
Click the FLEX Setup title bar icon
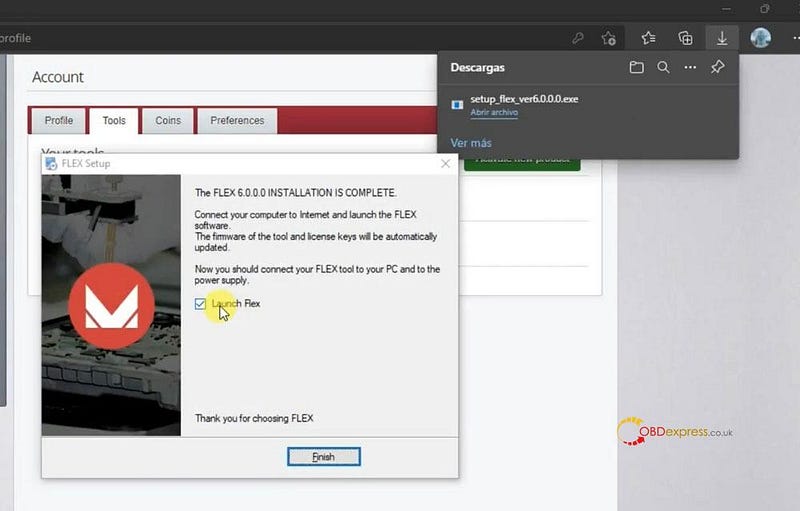pos(51,164)
